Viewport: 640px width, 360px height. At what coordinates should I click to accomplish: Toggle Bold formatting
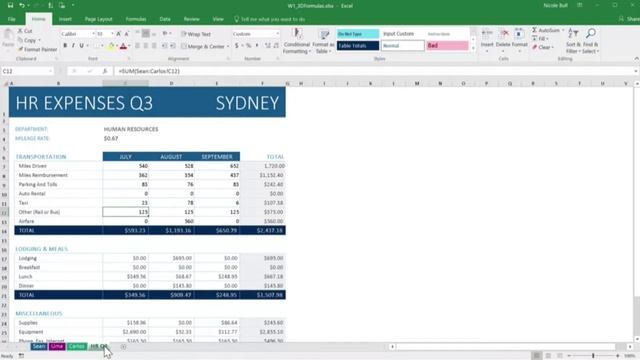pyautogui.click(x=65, y=46)
